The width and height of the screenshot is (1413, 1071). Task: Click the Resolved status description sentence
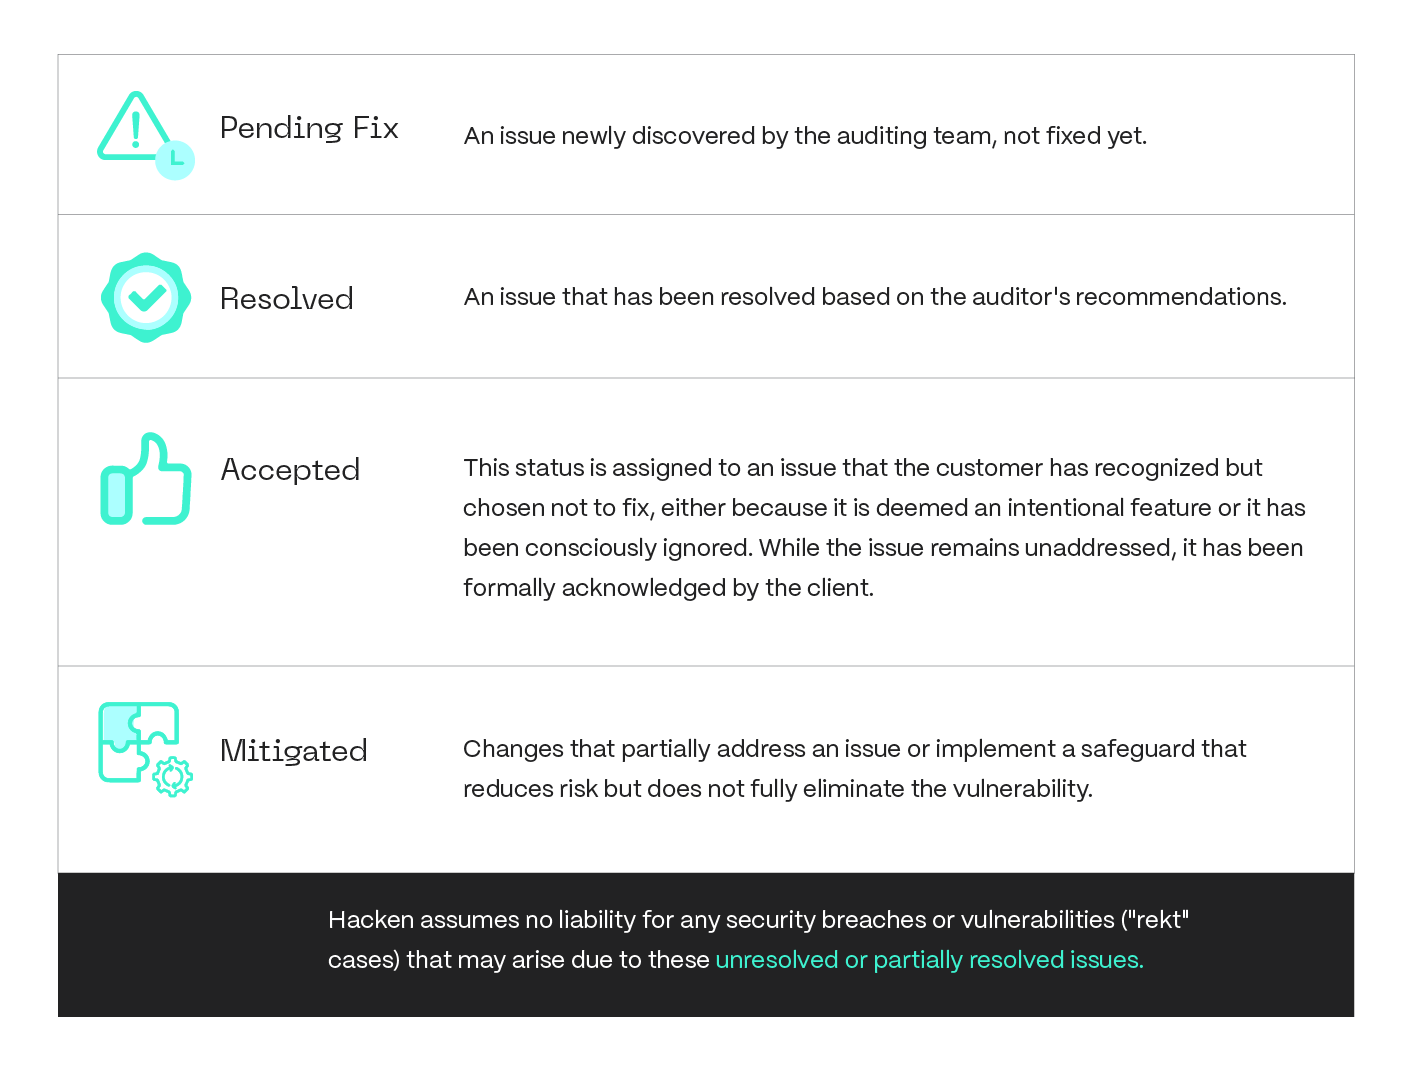coord(875,297)
